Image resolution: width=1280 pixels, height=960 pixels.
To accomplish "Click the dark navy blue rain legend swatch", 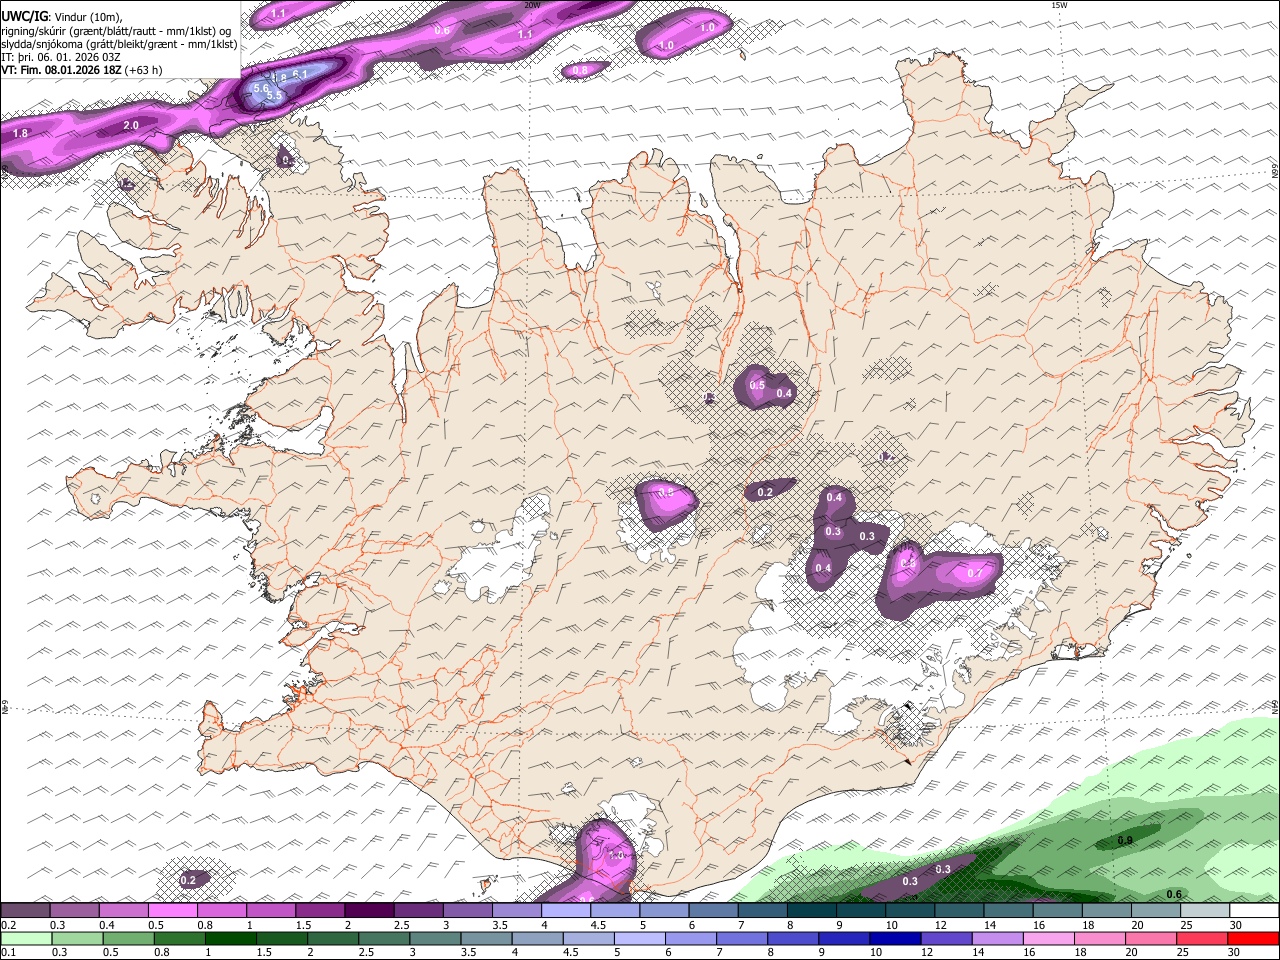I will pyautogui.click(x=894, y=938).
